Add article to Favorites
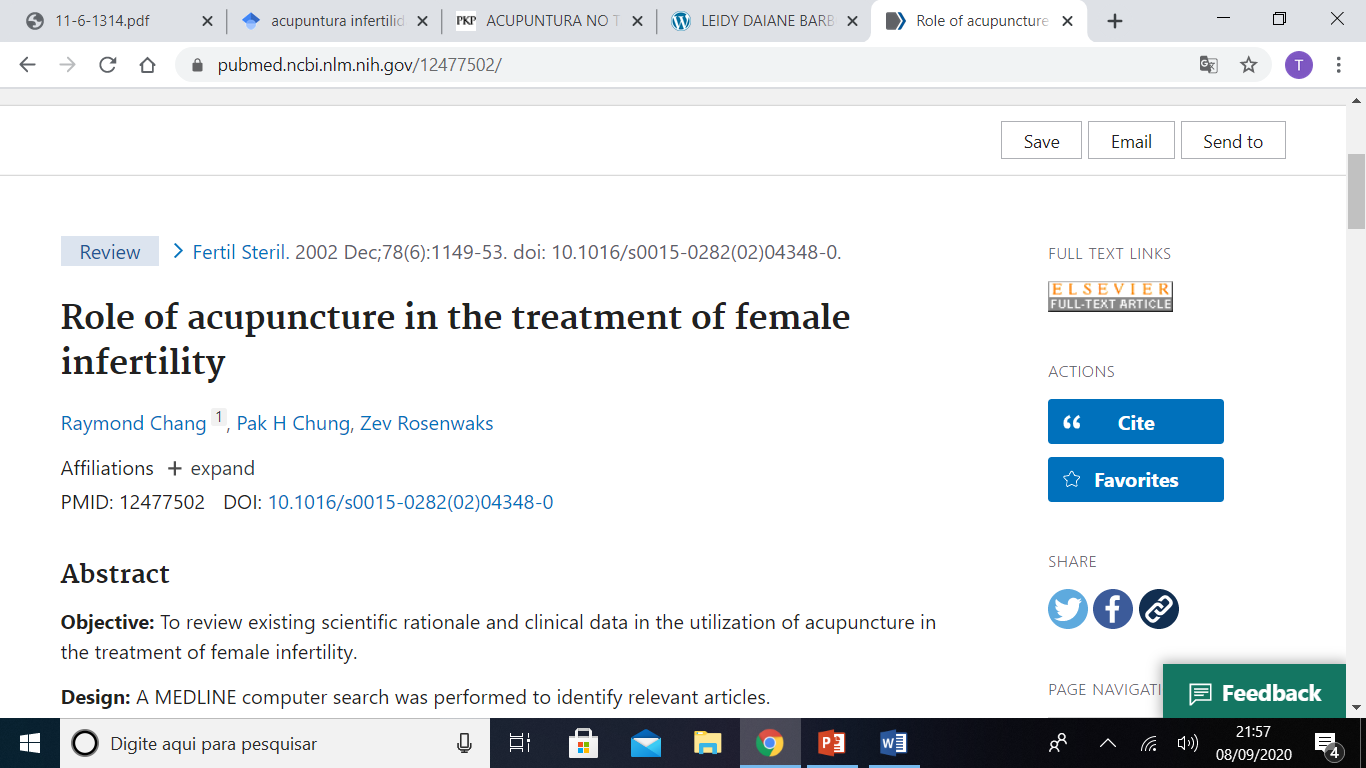The image size is (1366, 768). click(1135, 480)
